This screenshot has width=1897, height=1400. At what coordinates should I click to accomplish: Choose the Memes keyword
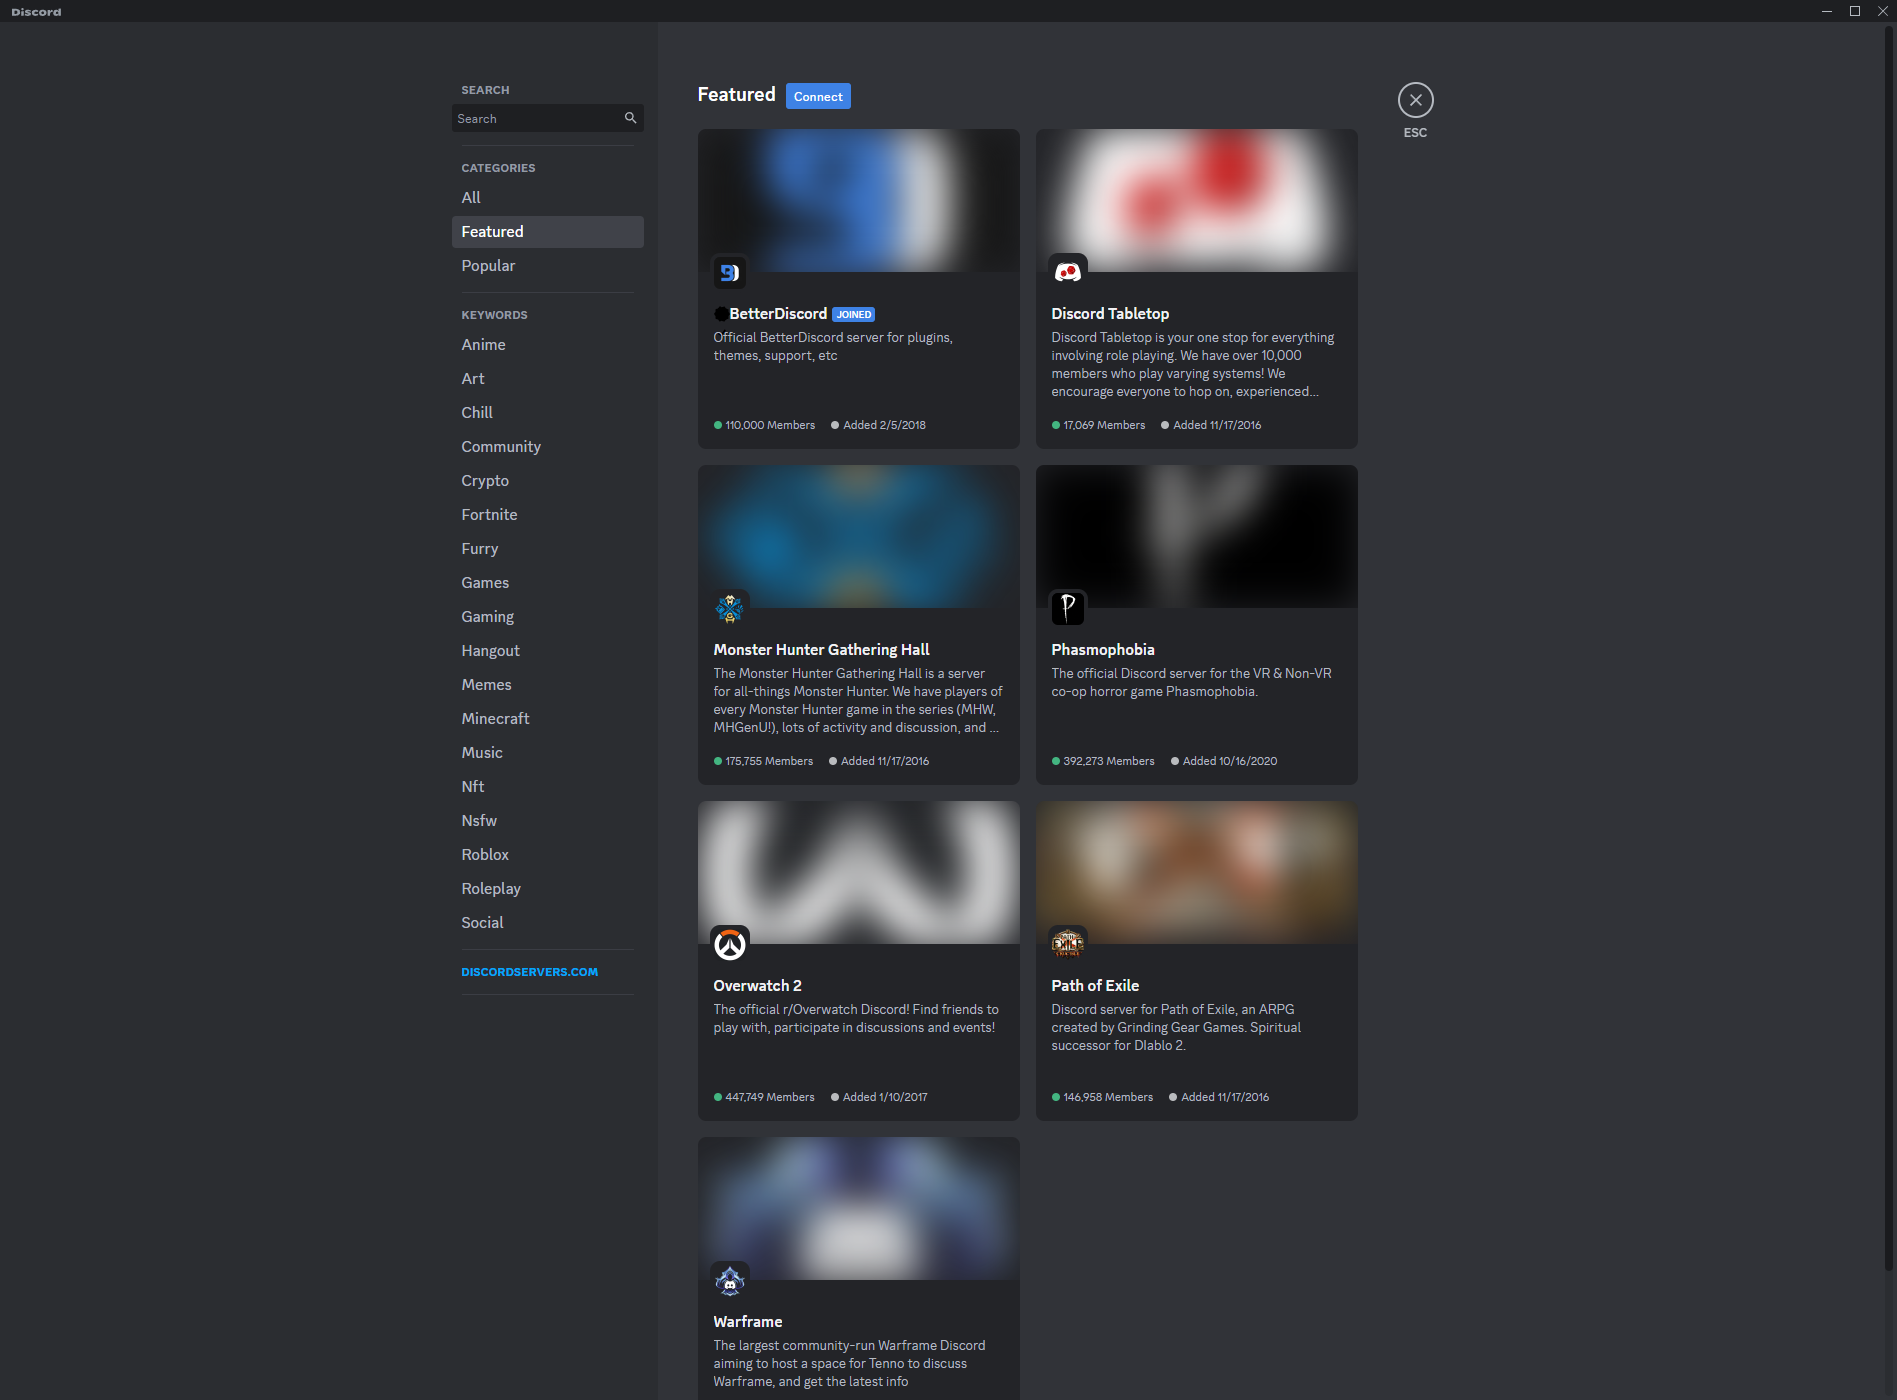click(547, 685)
